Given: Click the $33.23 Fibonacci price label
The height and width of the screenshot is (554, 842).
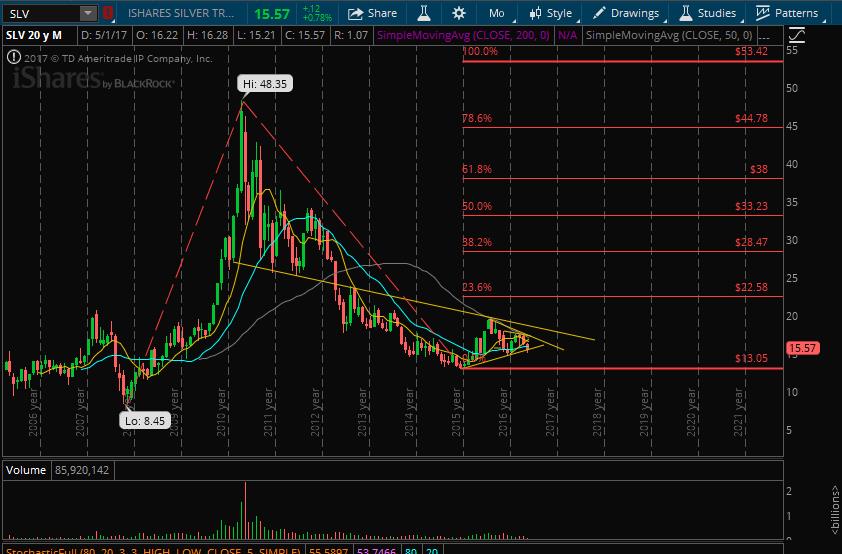Looking at the screenshot, I should point(751,206).
